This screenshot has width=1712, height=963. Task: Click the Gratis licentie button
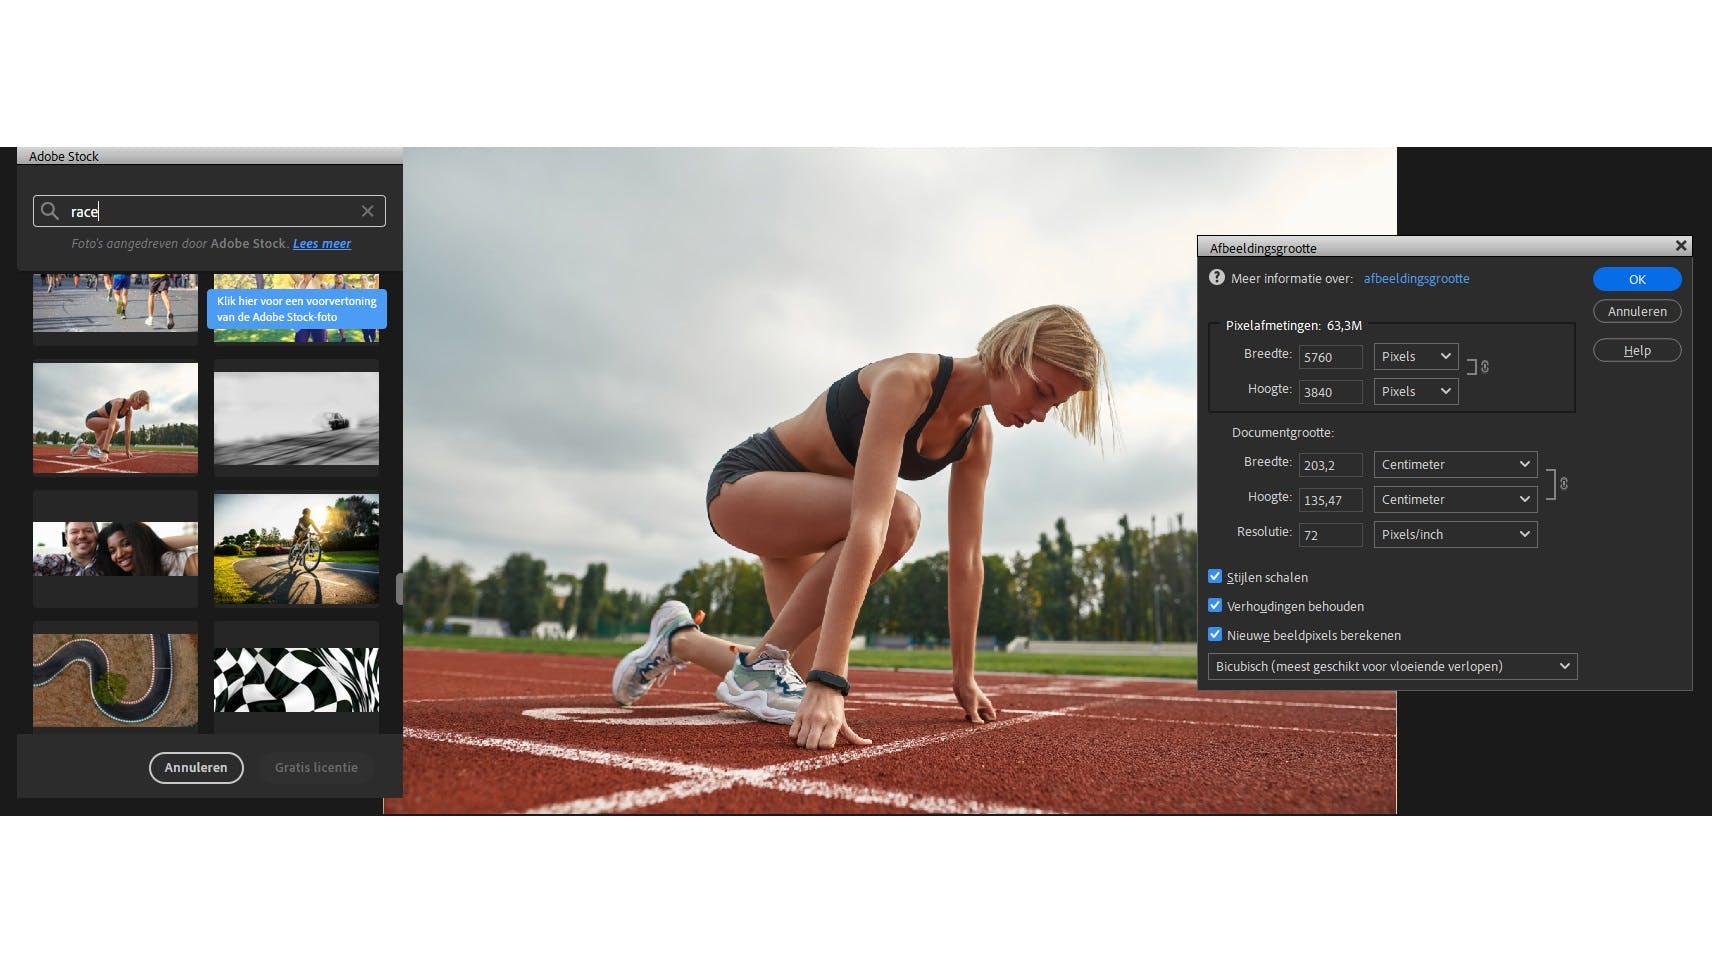pos(316,768)
